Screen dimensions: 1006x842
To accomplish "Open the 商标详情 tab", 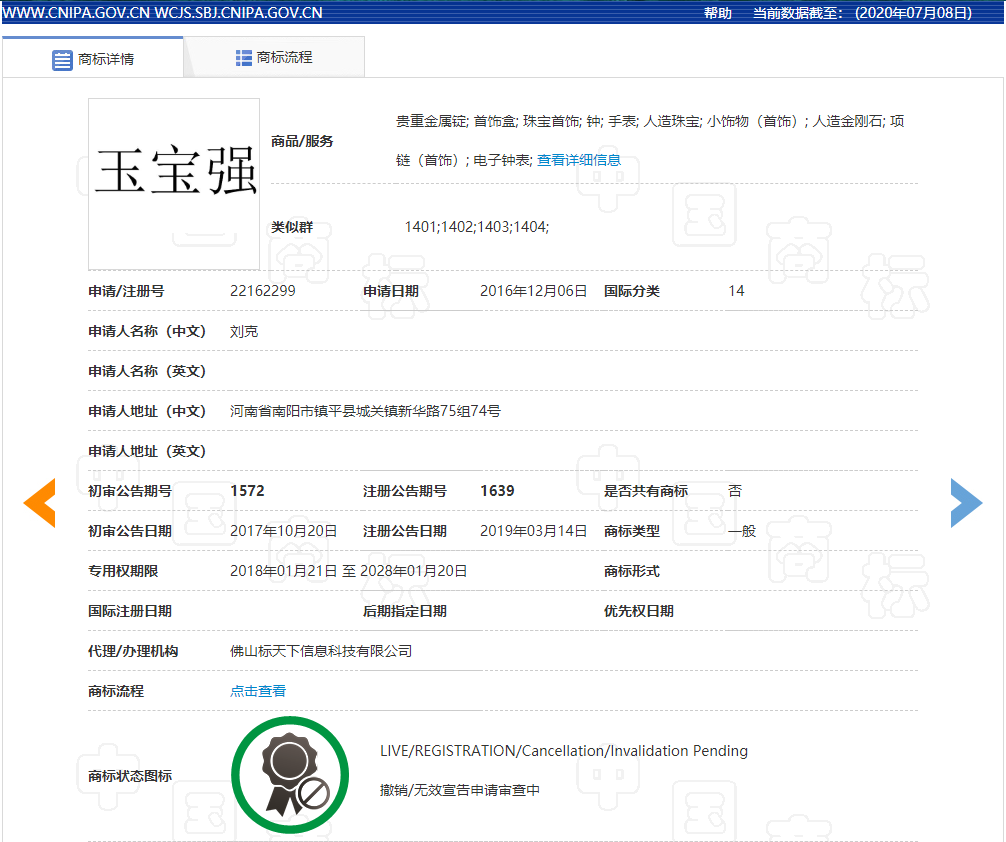I will pos(93,58).
